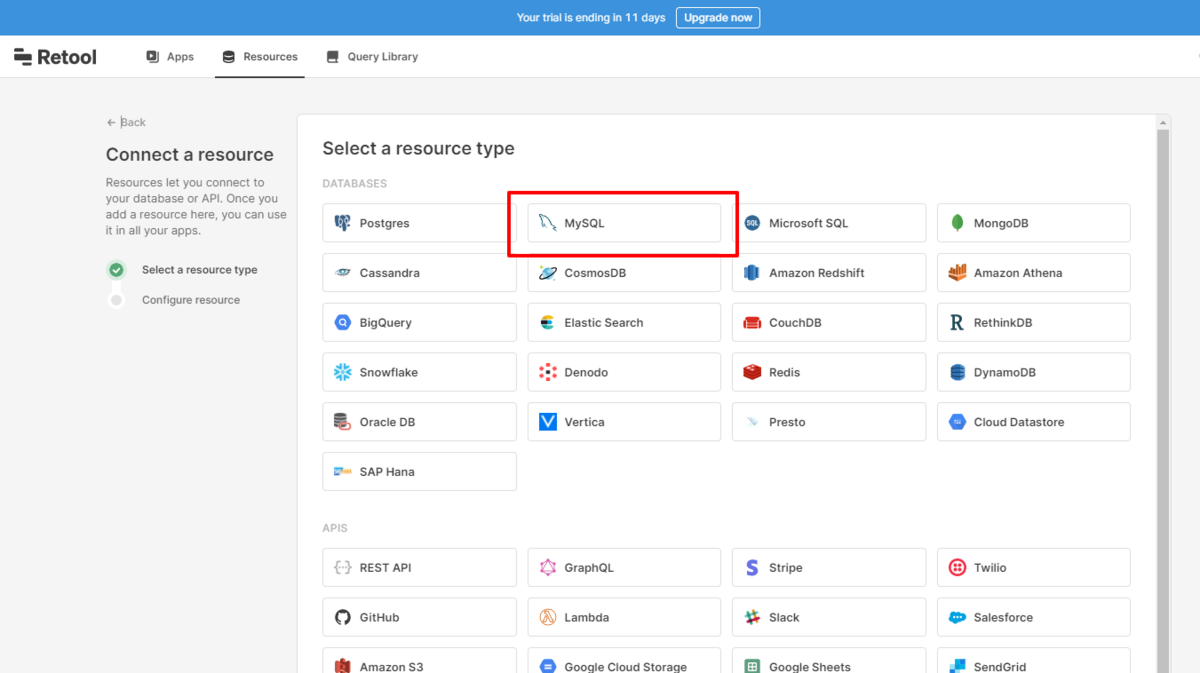
Task: Click the BigQuery icon
Action: (343, 323)
